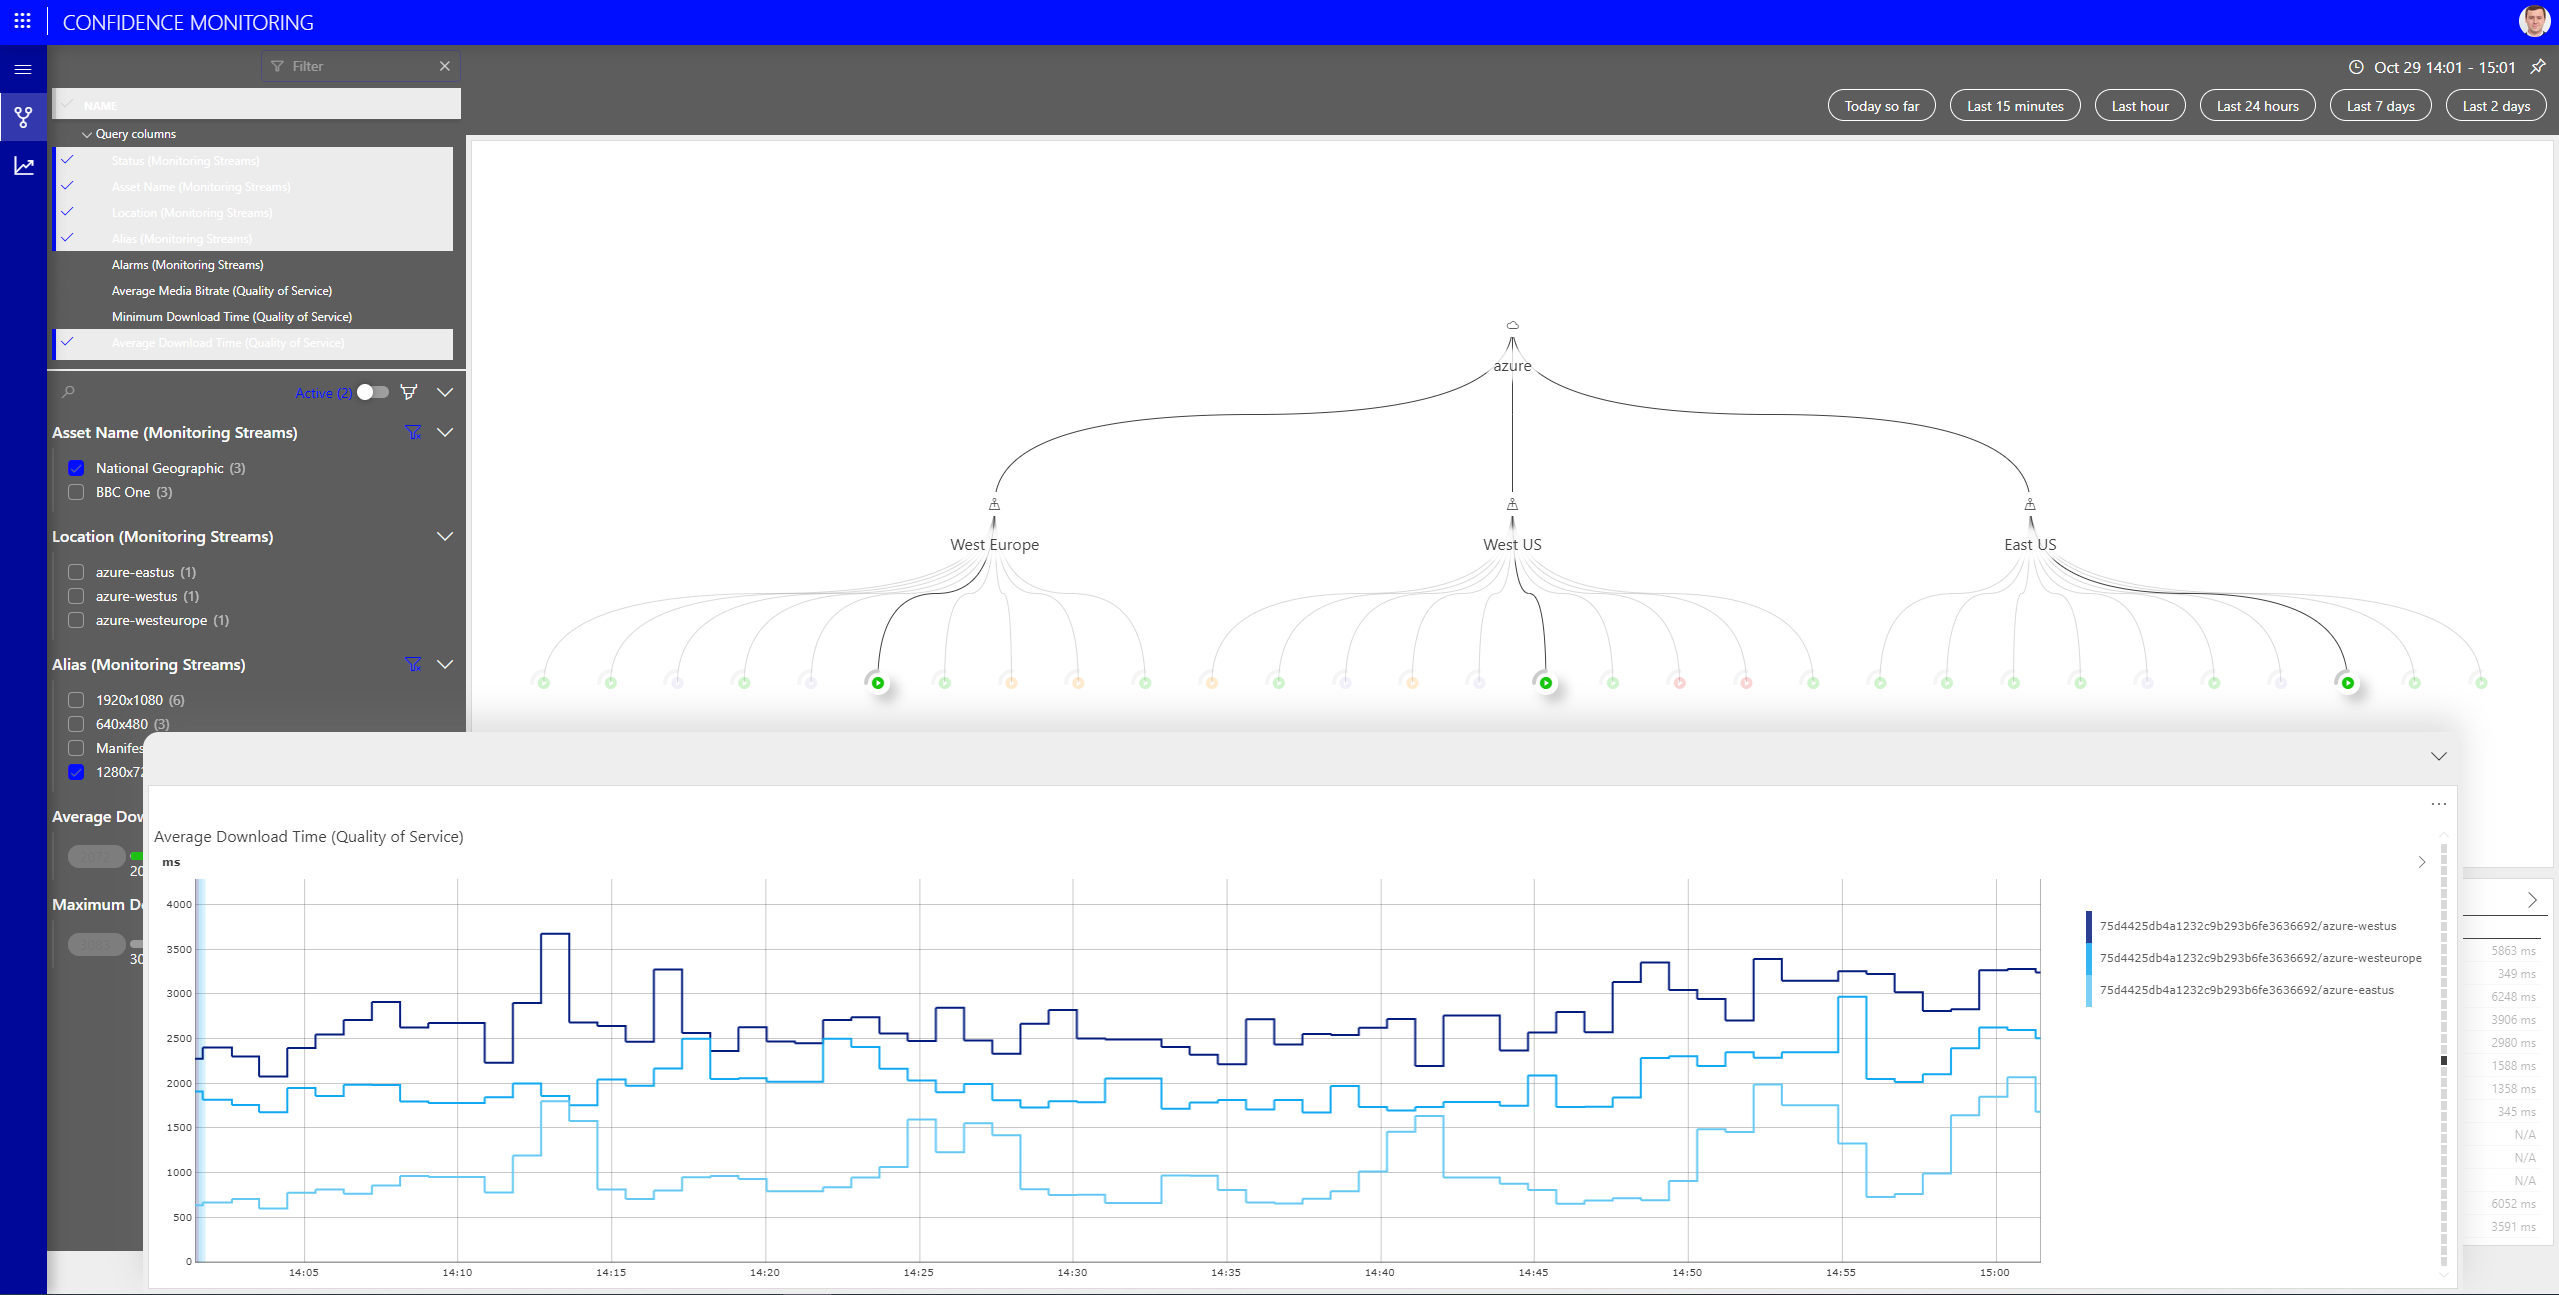The width and height of the screenshot is (2559, 1295).
Task: Select Average Media Bitrate column
Action: tap(253, 290)
